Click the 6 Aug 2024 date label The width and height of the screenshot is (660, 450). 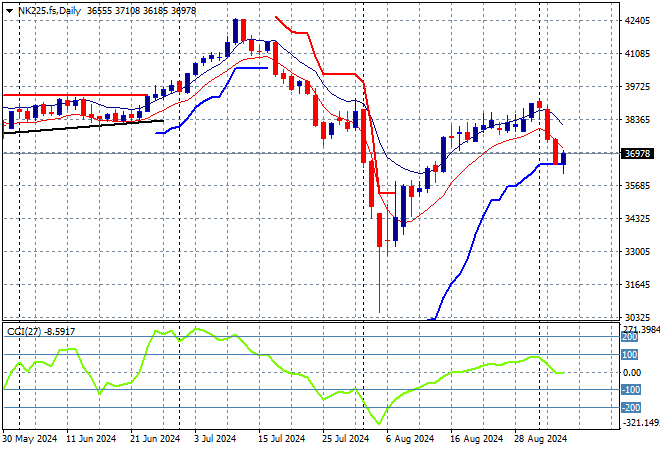(410, 439)
